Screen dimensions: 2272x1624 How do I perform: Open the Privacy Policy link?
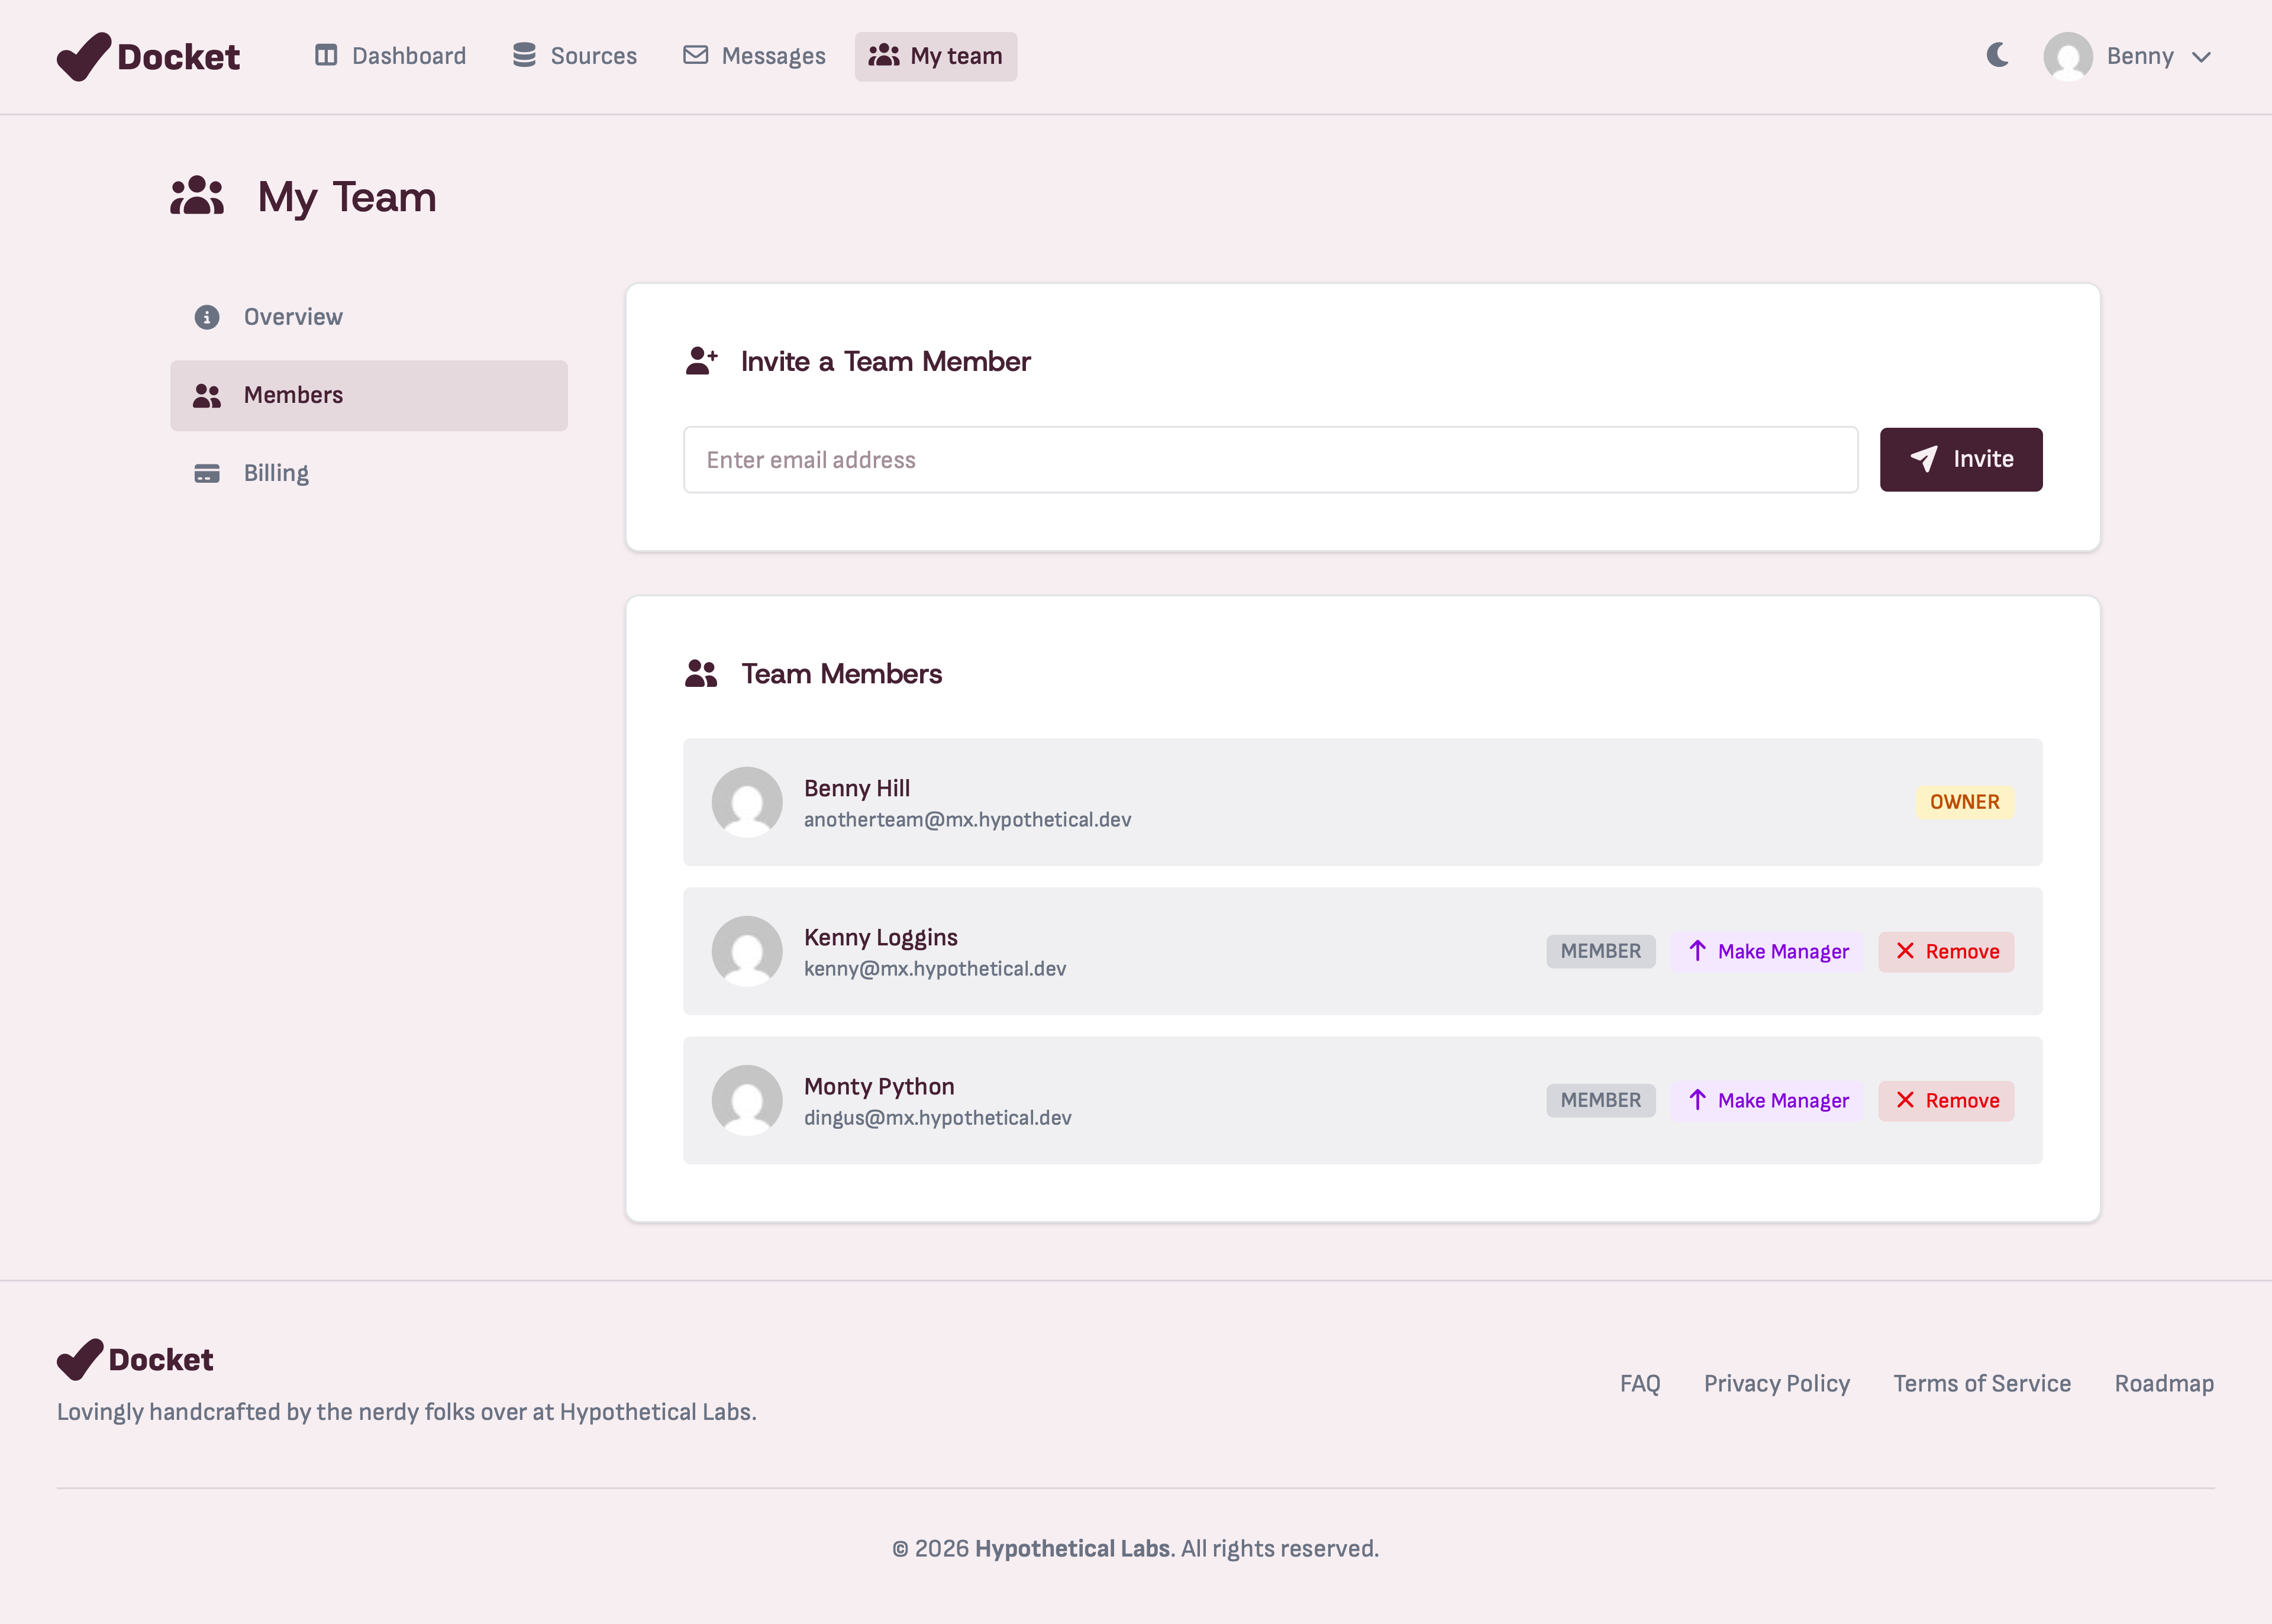tap(1776, 1383)
